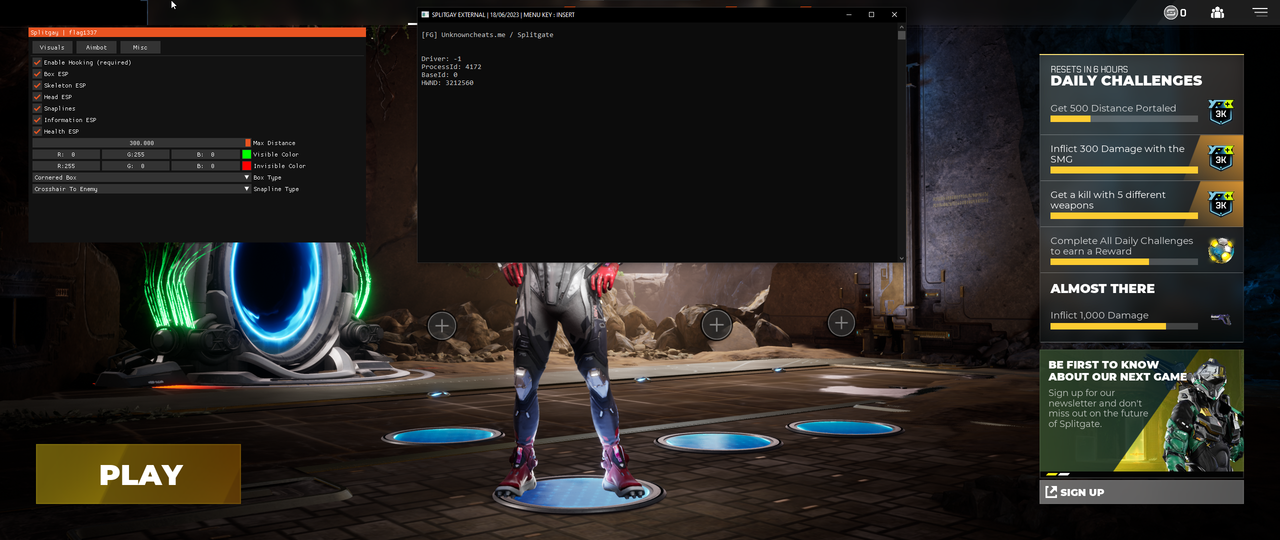1280x540 pixels.
Task: Toggle the Head ESP checkbox
Action: point(37,97)
